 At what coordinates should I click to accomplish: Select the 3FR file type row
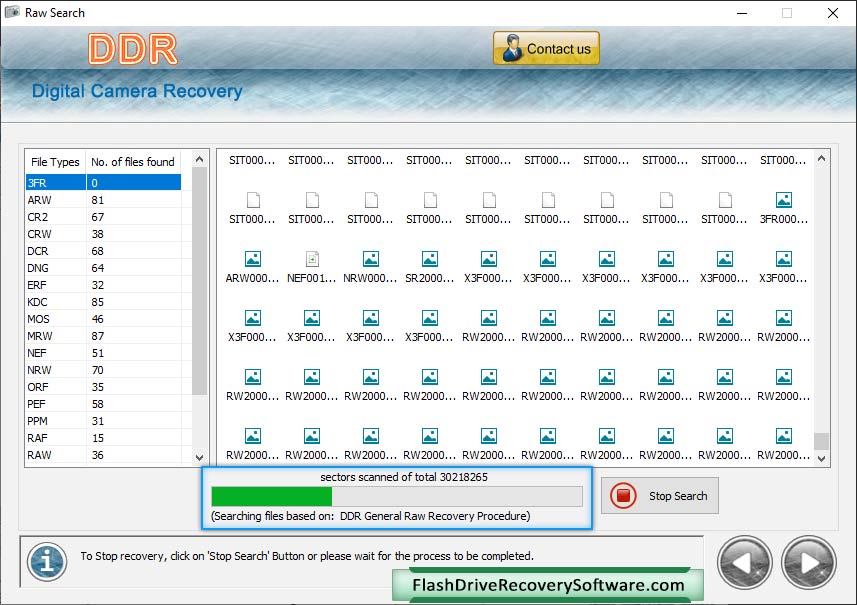[103, 183]
